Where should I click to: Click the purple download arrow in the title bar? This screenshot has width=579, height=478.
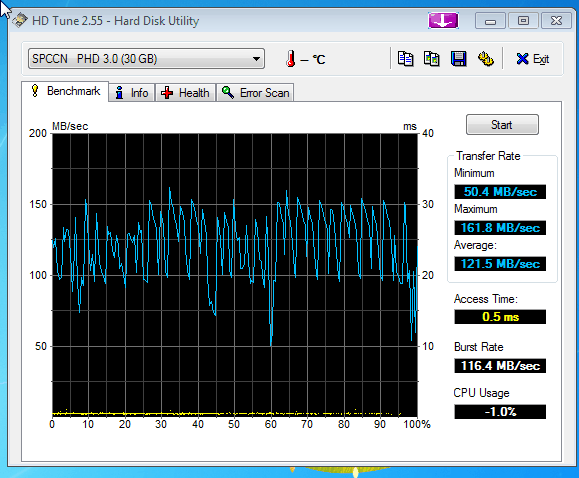(x=443, y=21)
